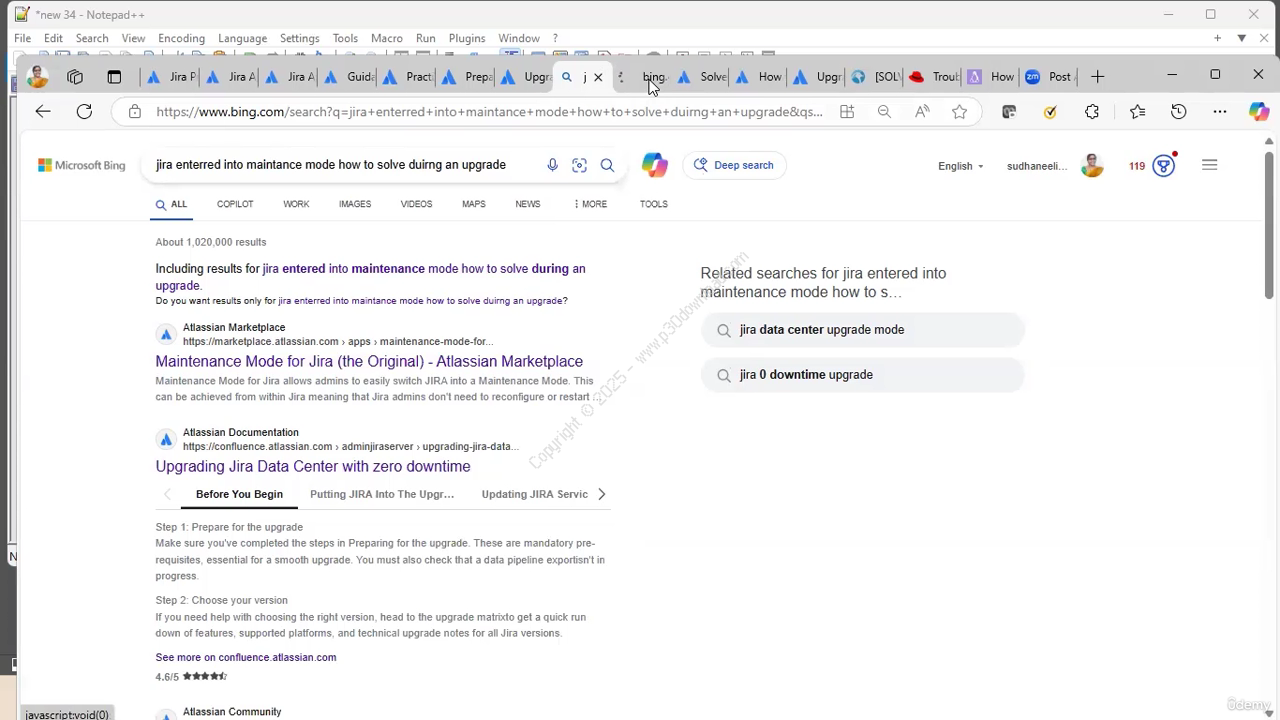Screen dimensions: 1280x720
Task: Switch to the [SOL] browser tab
Action: click(876, 77)
